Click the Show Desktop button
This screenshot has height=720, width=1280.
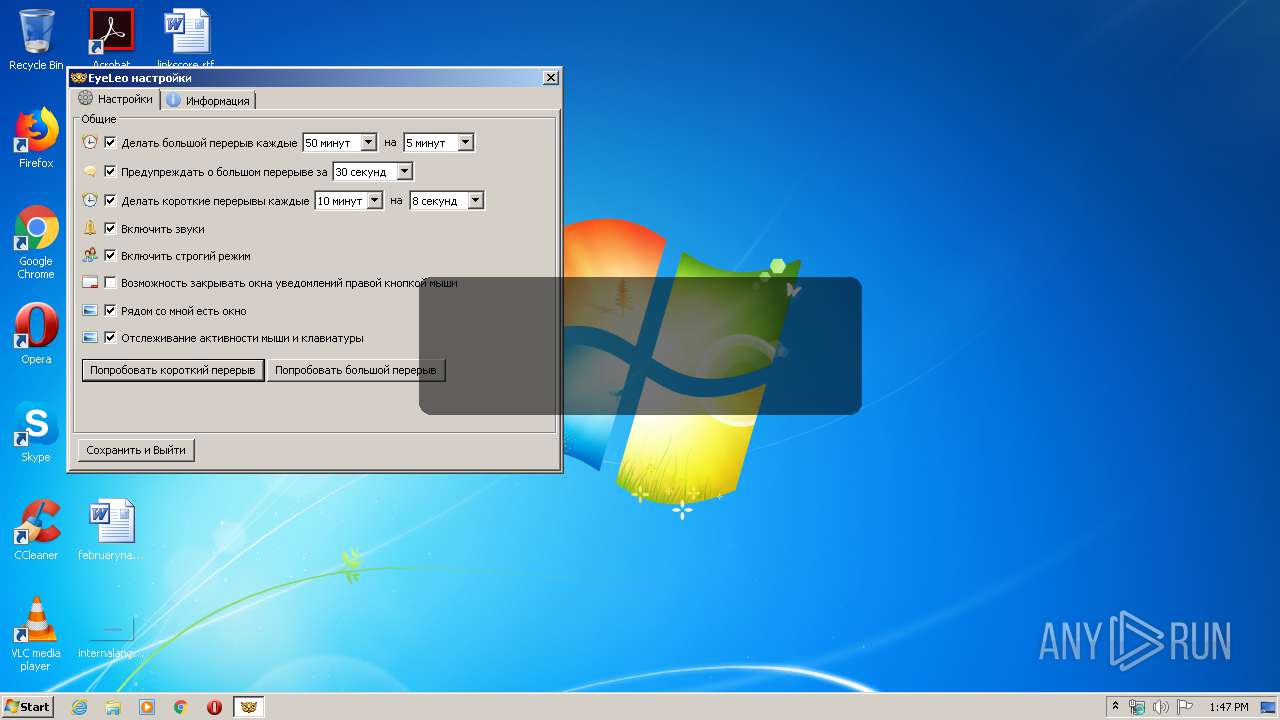click(1270, 707)
